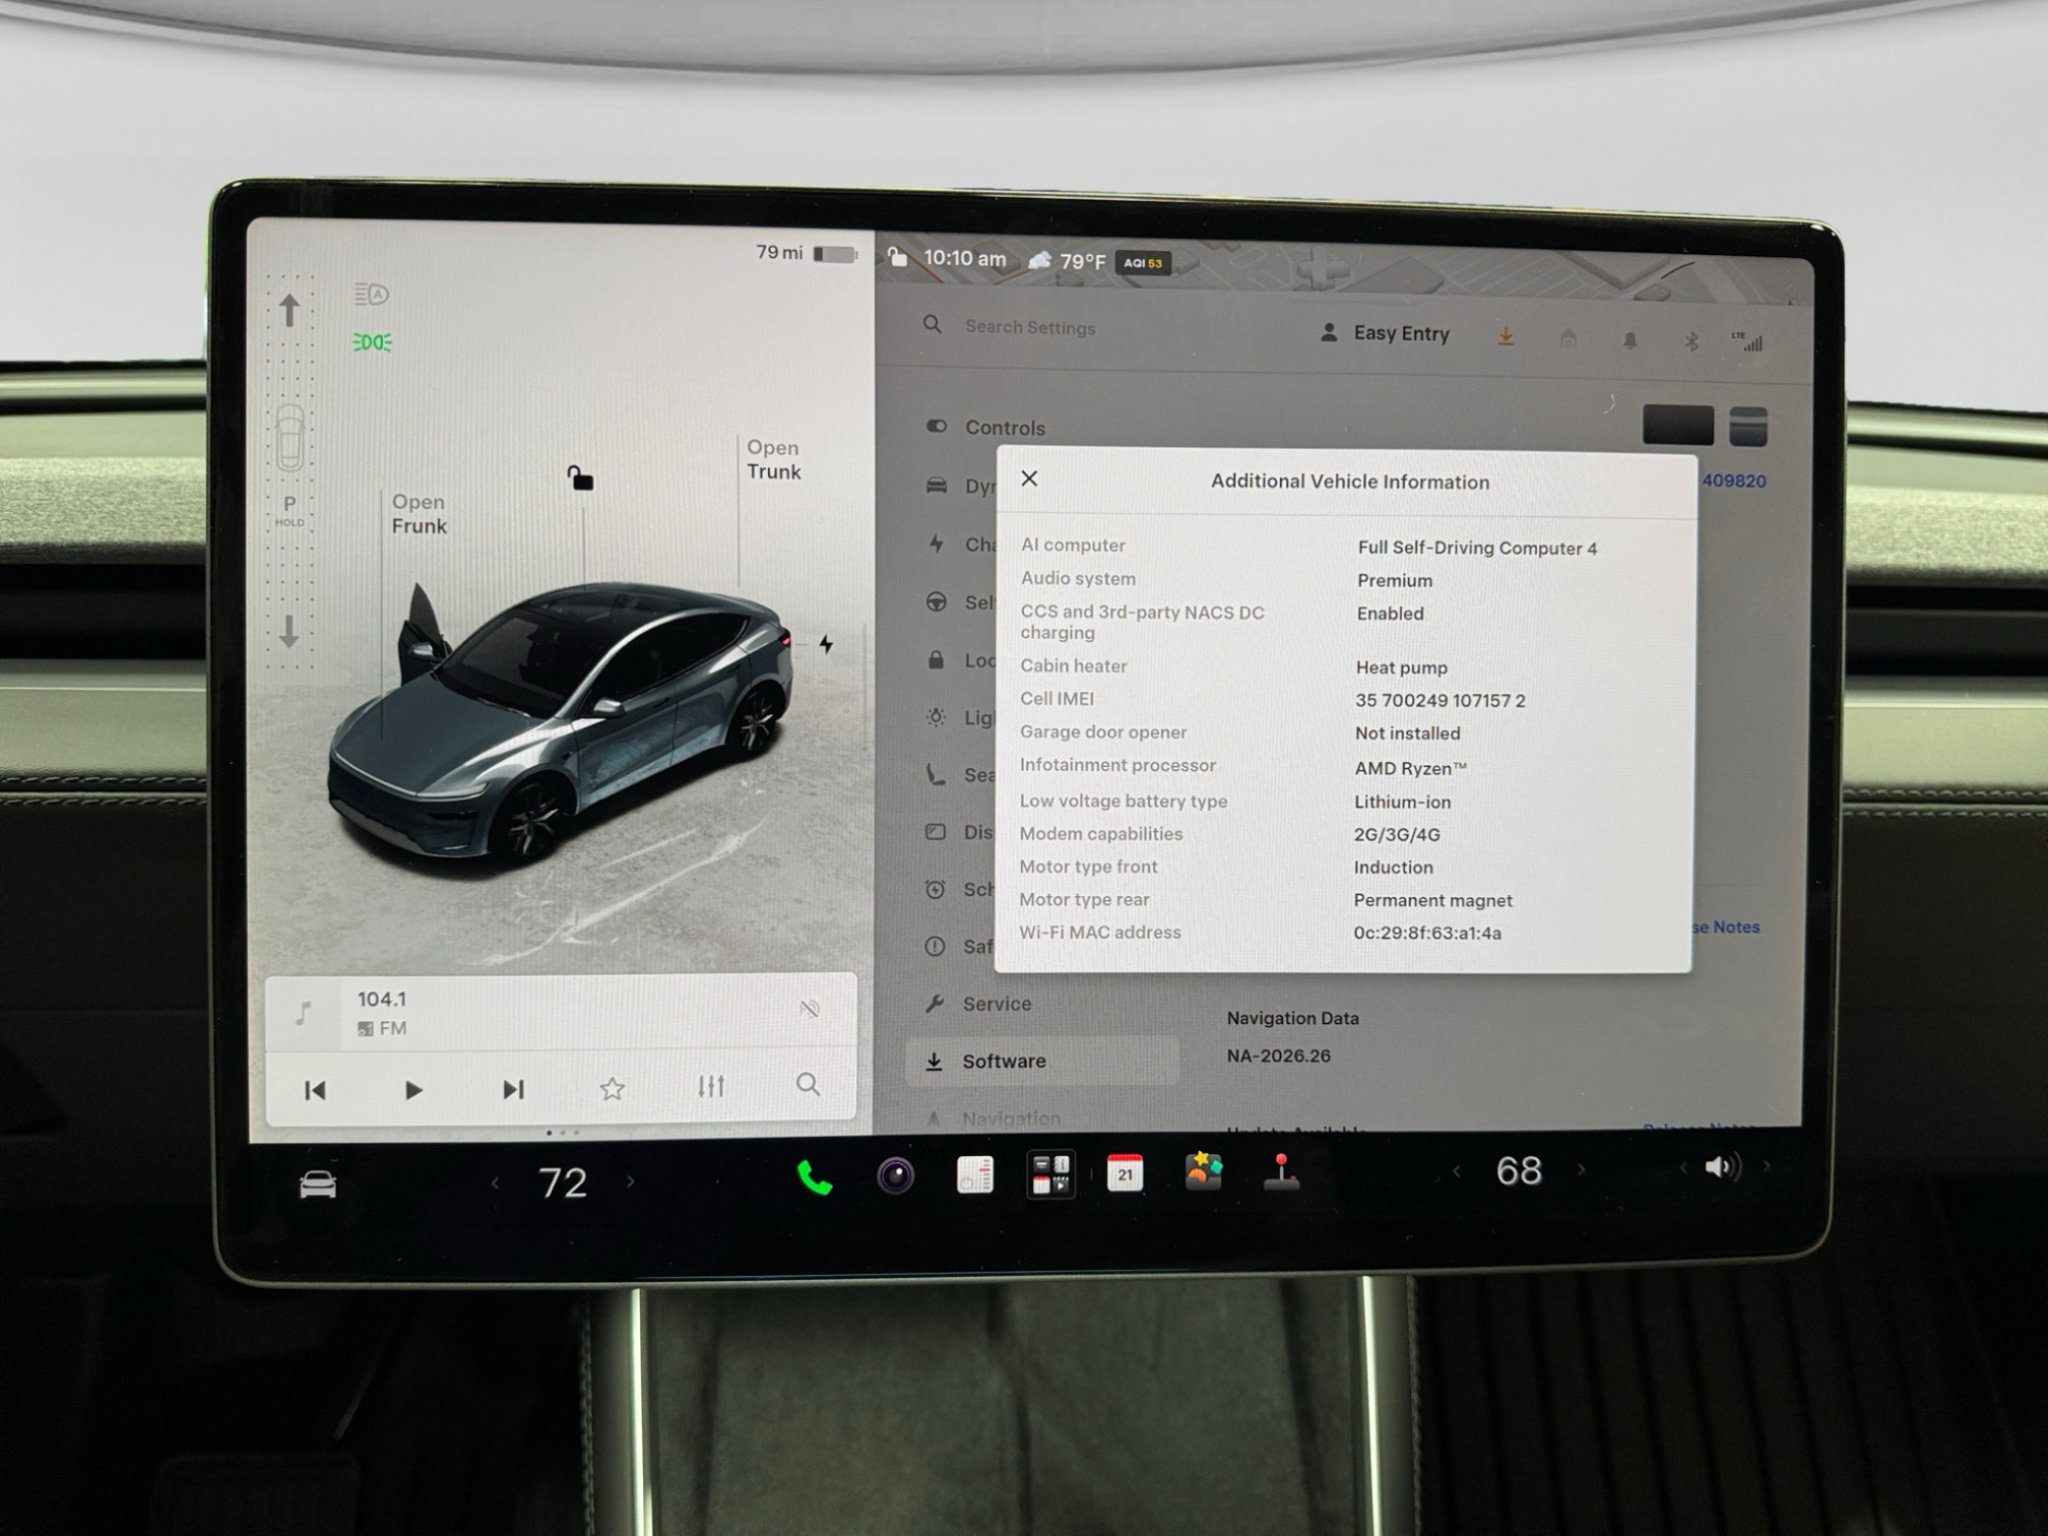Tap the mute speaker icon in media card

point(810,1009)
